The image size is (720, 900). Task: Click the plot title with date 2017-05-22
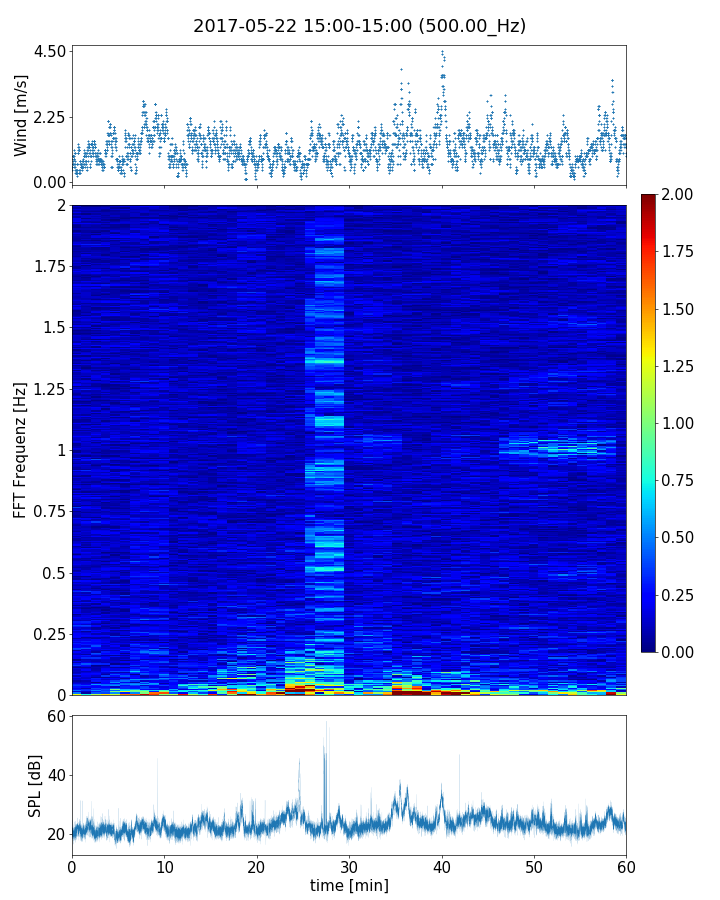[x=359, y=26]
